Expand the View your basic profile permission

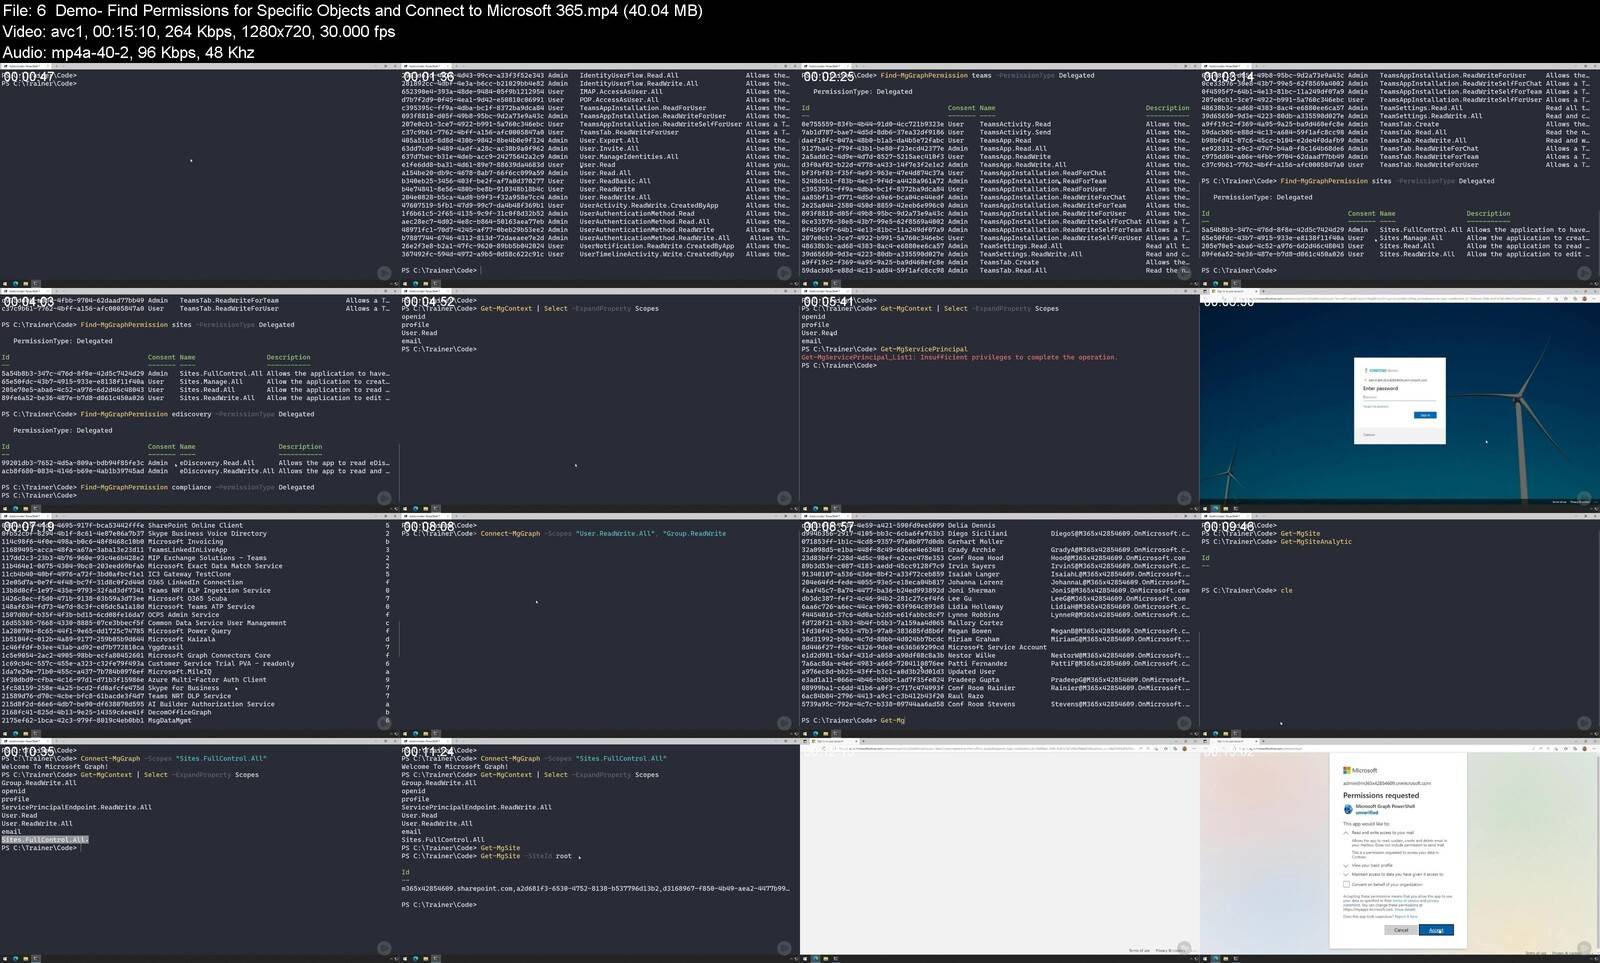(1346, 866)
